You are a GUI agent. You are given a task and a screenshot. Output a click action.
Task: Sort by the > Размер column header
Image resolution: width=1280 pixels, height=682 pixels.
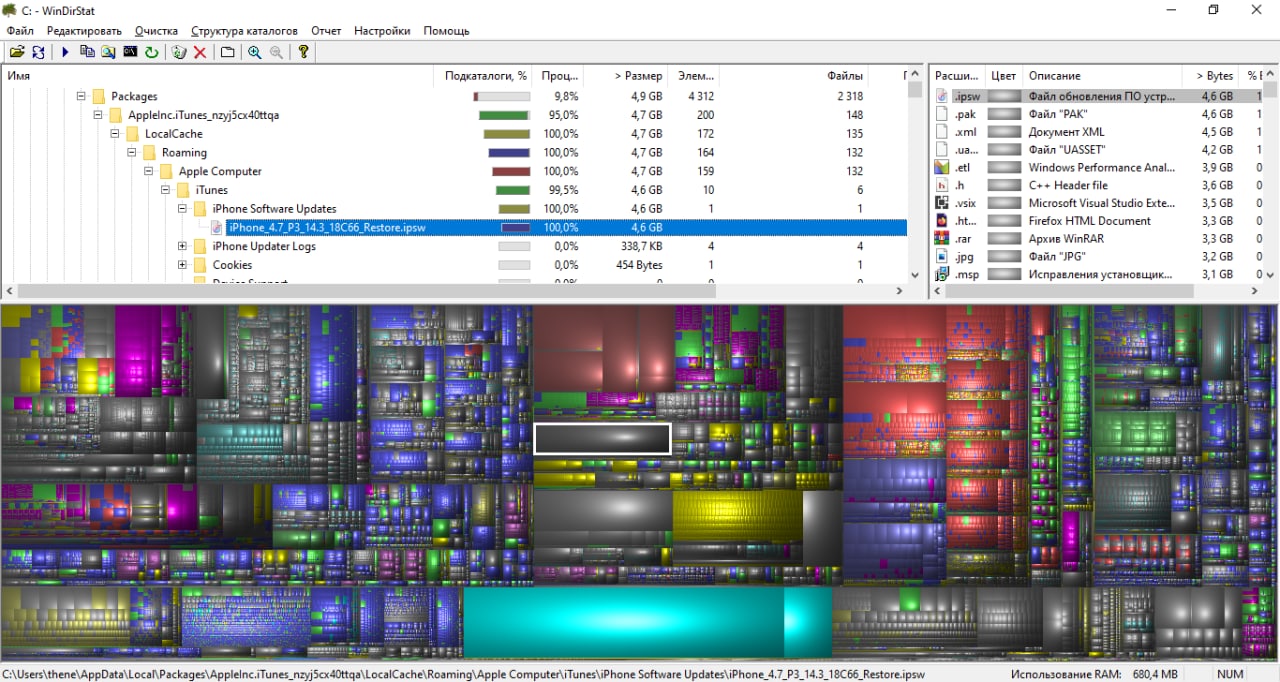point(627,76)
